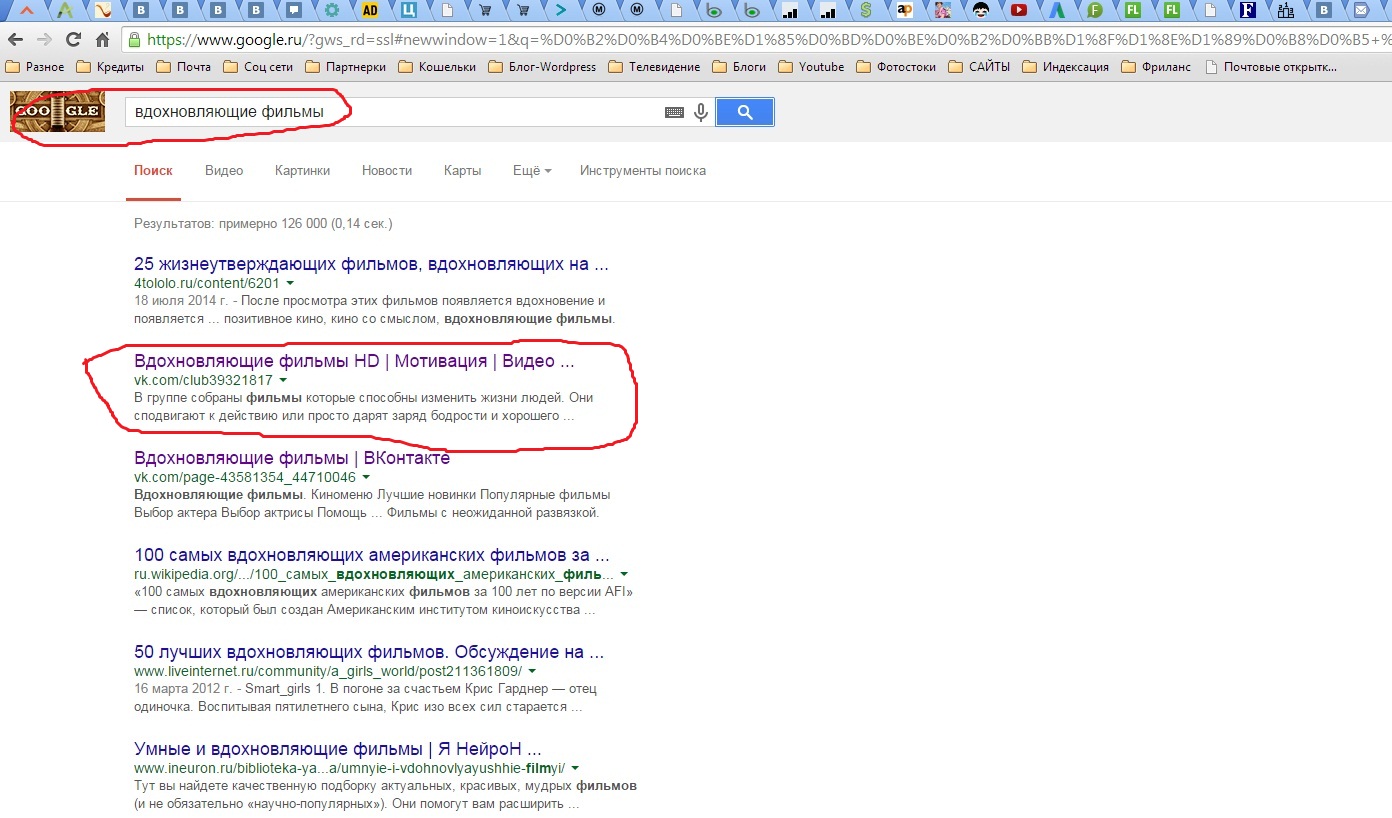Expand dropdown arrow next to liveinternet.ru URL
The image size is (1392, 818).
click(x=532, y=671)
